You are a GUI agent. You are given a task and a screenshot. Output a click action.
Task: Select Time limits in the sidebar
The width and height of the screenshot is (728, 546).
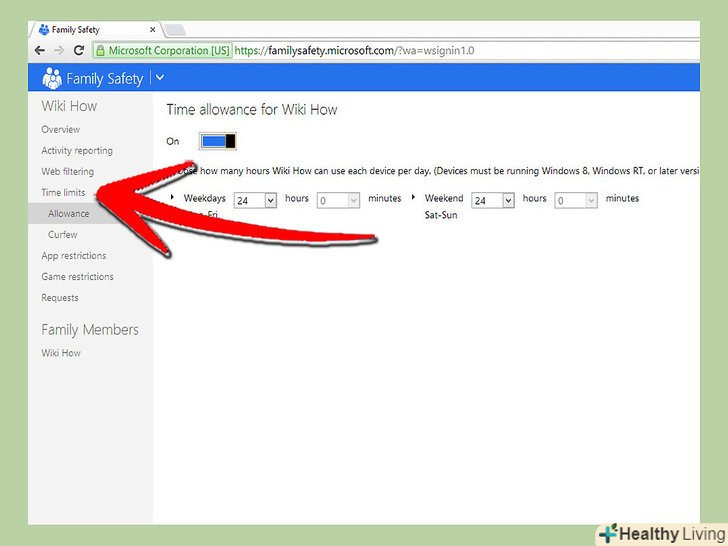(63, 193)
